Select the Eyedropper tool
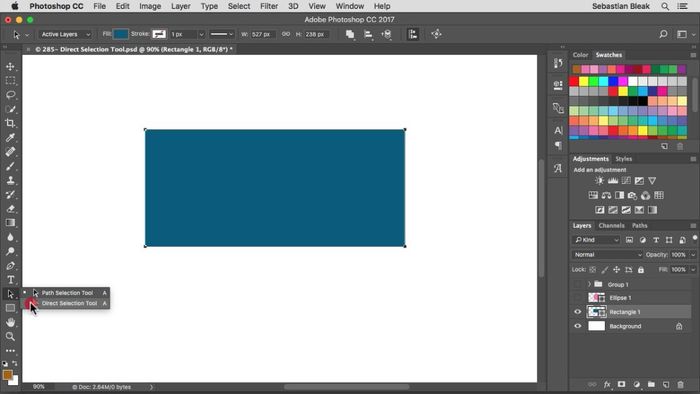700x394 pixels. (10, 137)
